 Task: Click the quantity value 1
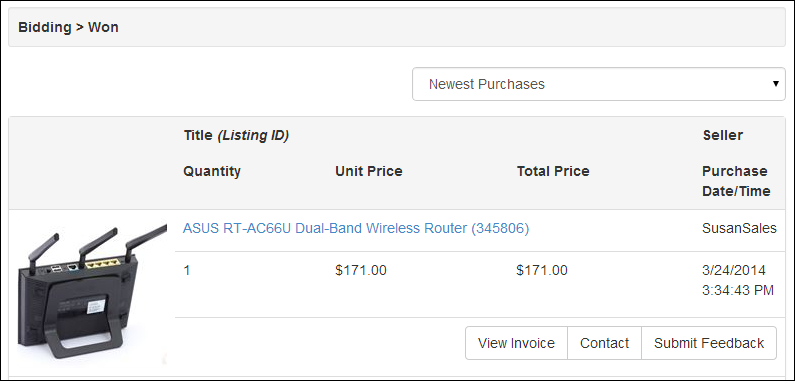click(187, 271)
